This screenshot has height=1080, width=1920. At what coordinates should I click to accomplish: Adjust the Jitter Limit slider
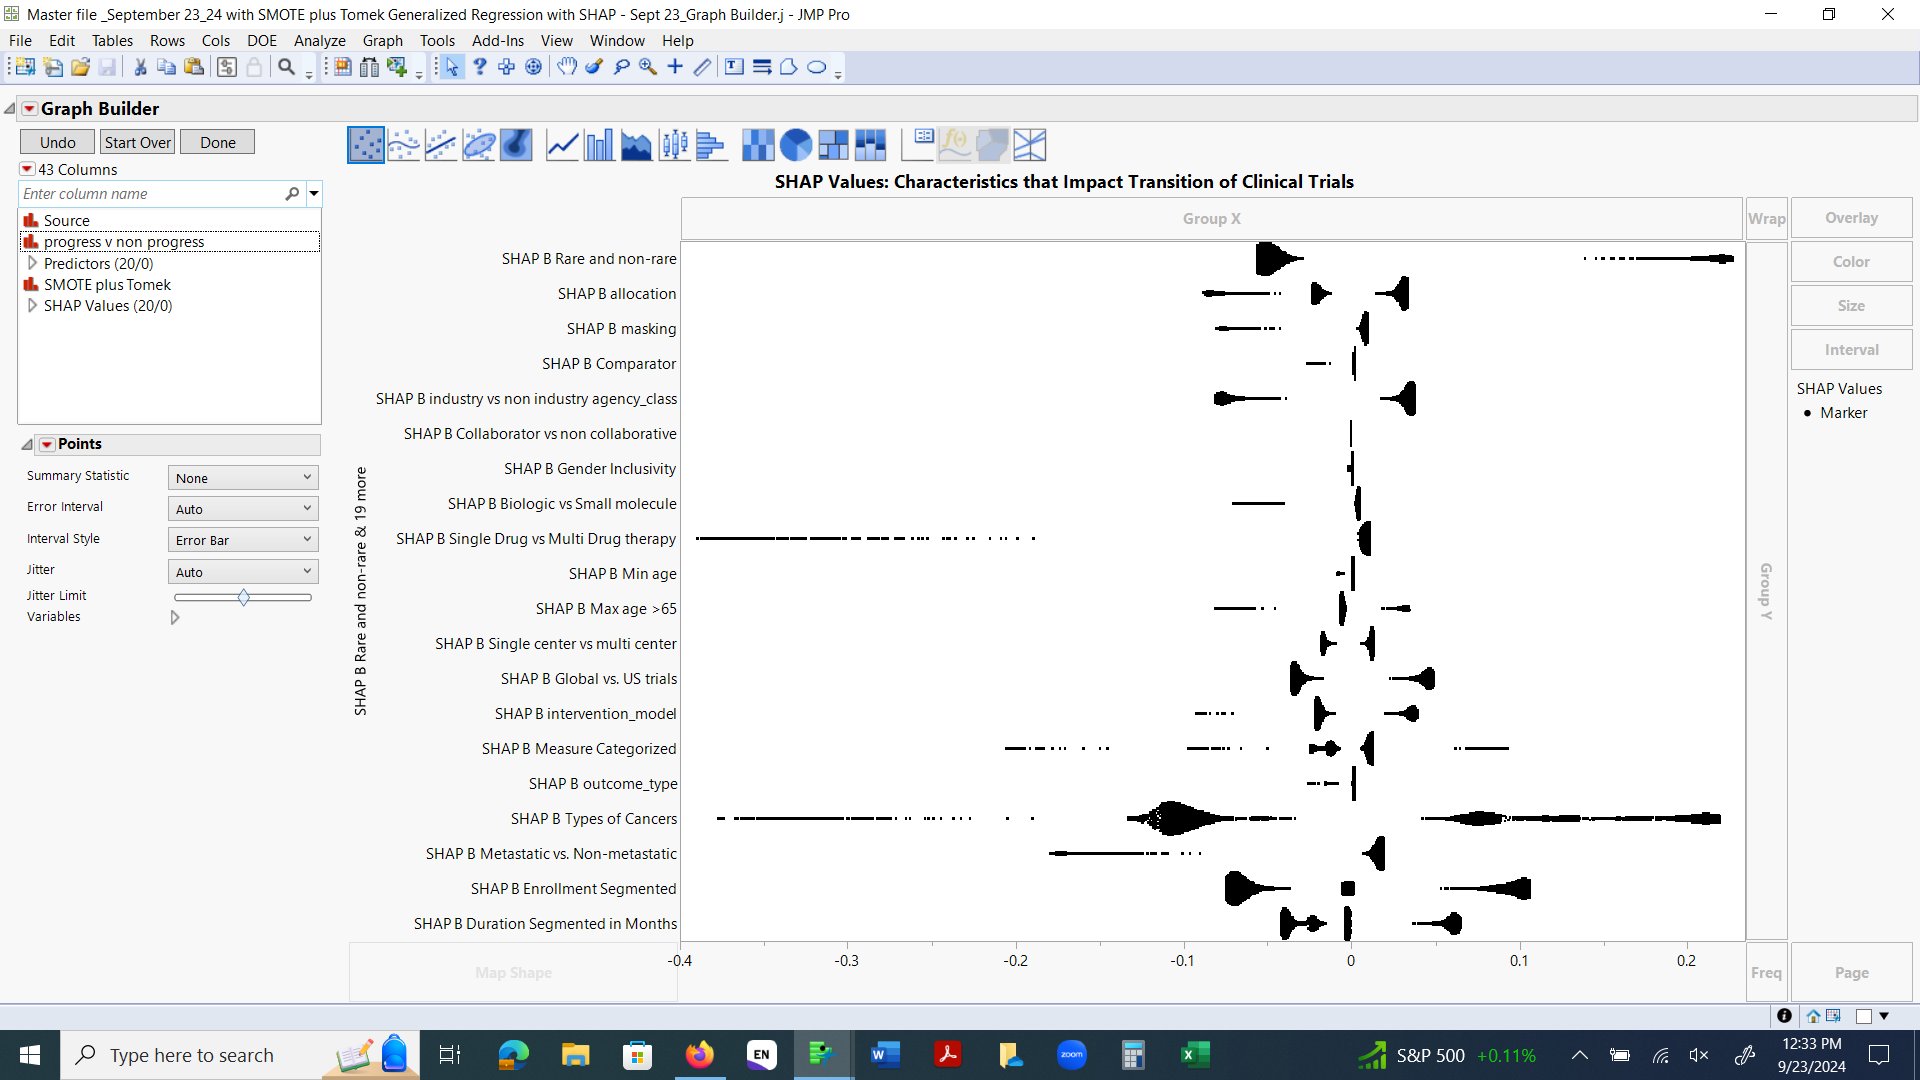243,597
